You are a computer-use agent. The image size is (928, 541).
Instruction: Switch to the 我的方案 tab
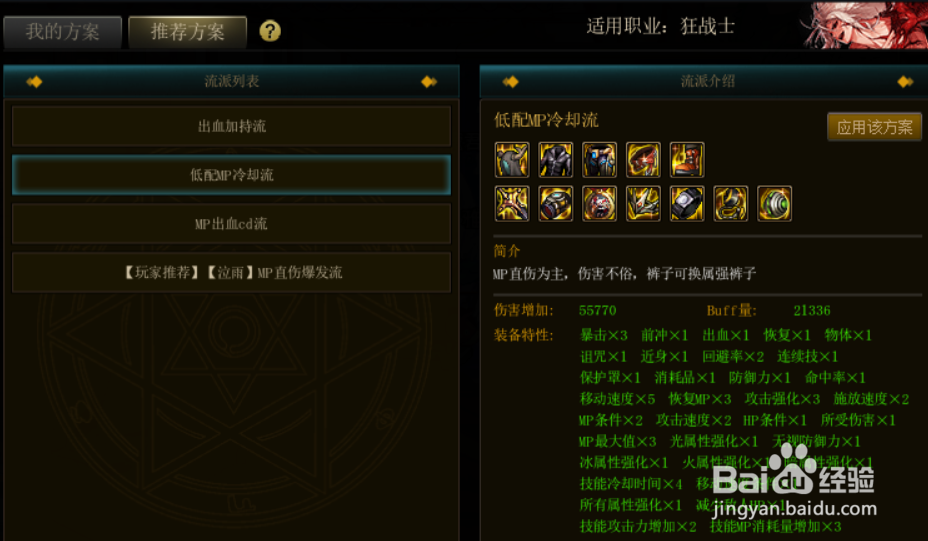tap(63, 31)
